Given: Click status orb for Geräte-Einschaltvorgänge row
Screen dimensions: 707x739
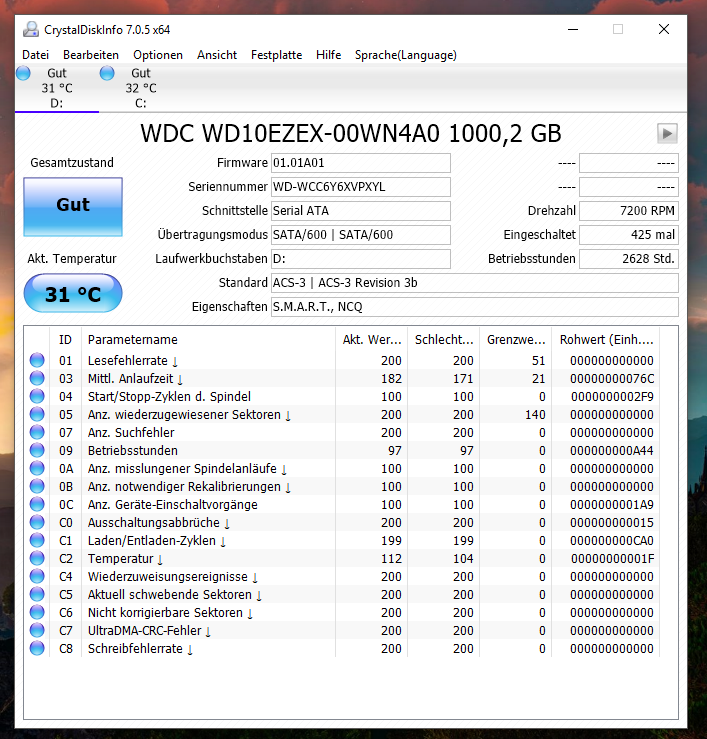Looking at the screenshot, I should pos(37,504).
